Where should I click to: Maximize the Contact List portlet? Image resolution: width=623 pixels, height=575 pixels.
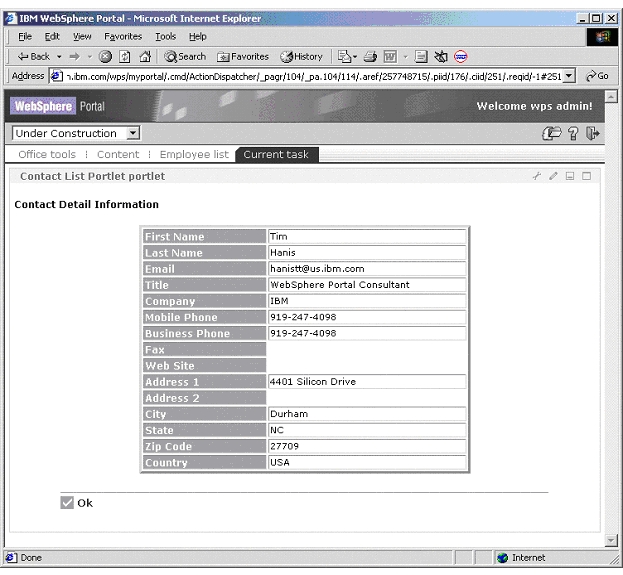586,176
